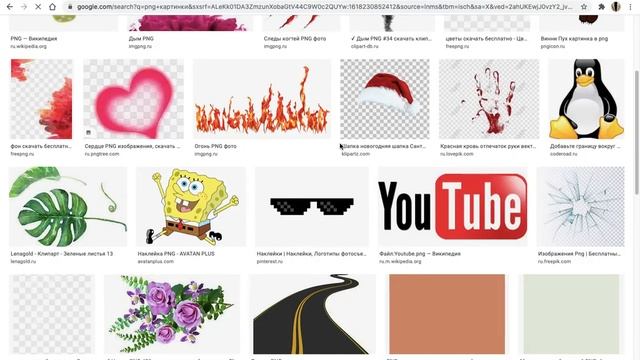This screenshot has height=360, width=640.
Task: Open the pixel sunglasses thumbnail
Action: [x=312, y=207]
